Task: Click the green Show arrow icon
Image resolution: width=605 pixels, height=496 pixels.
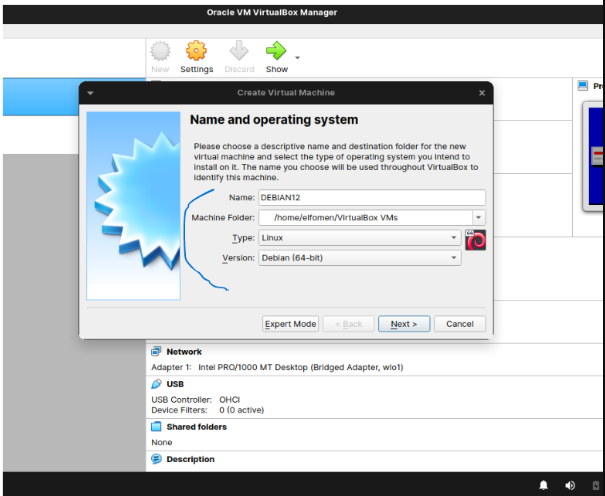Action: click(x=276, y=51)
